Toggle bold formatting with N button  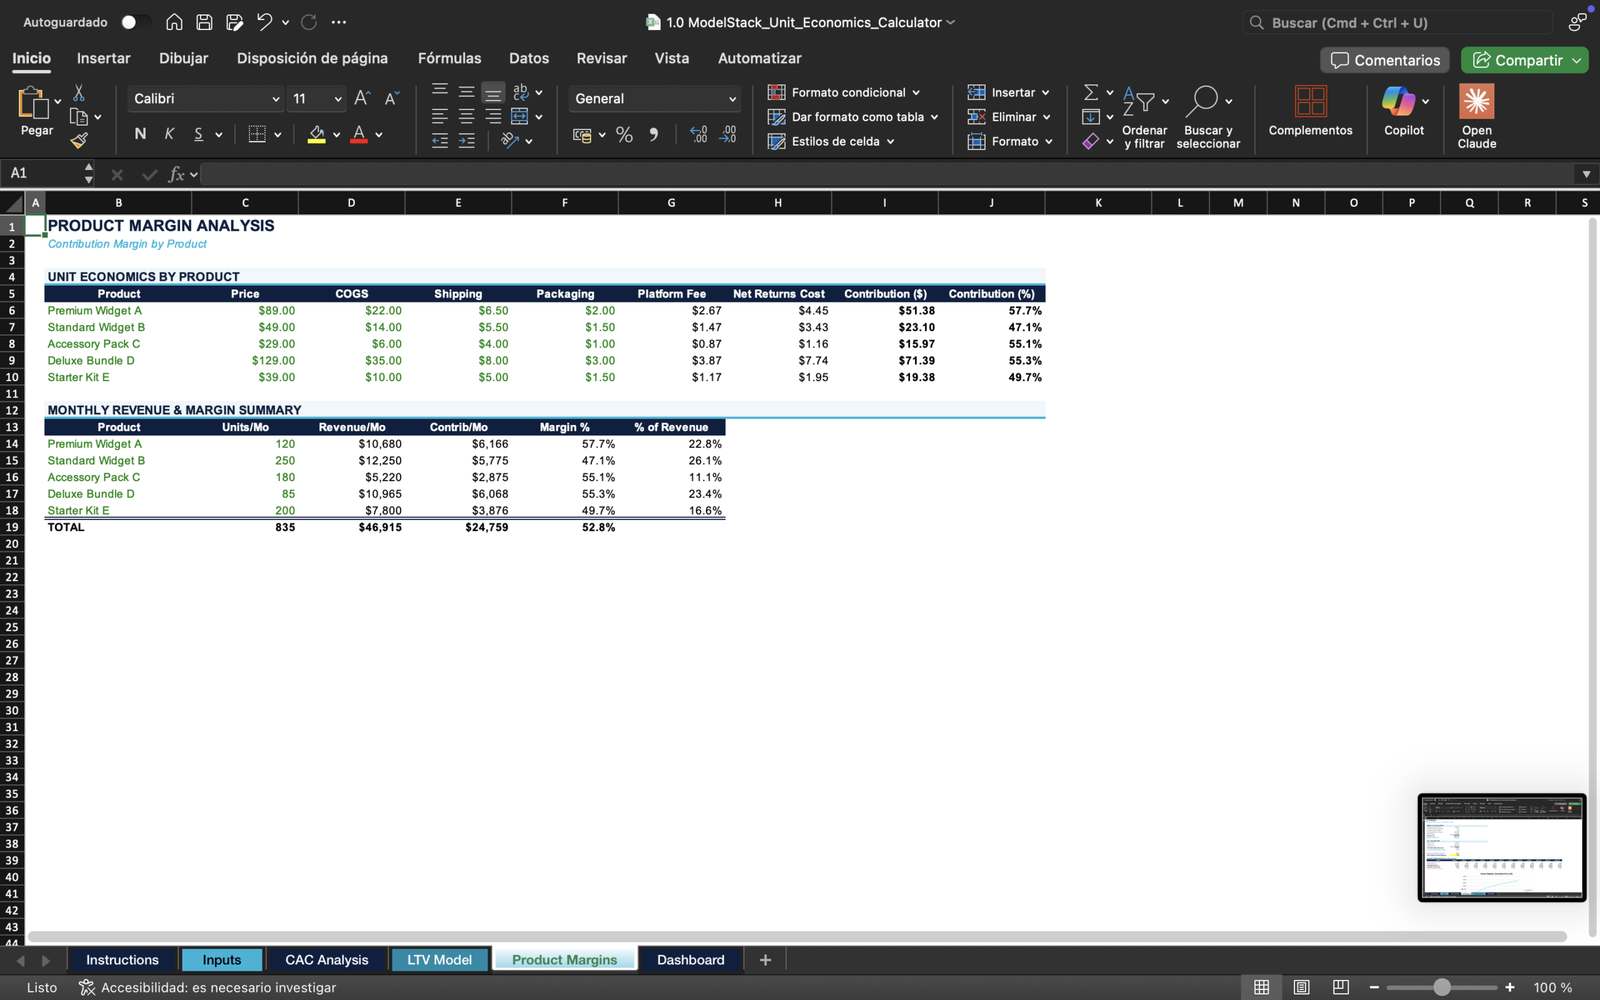[140, 134]
